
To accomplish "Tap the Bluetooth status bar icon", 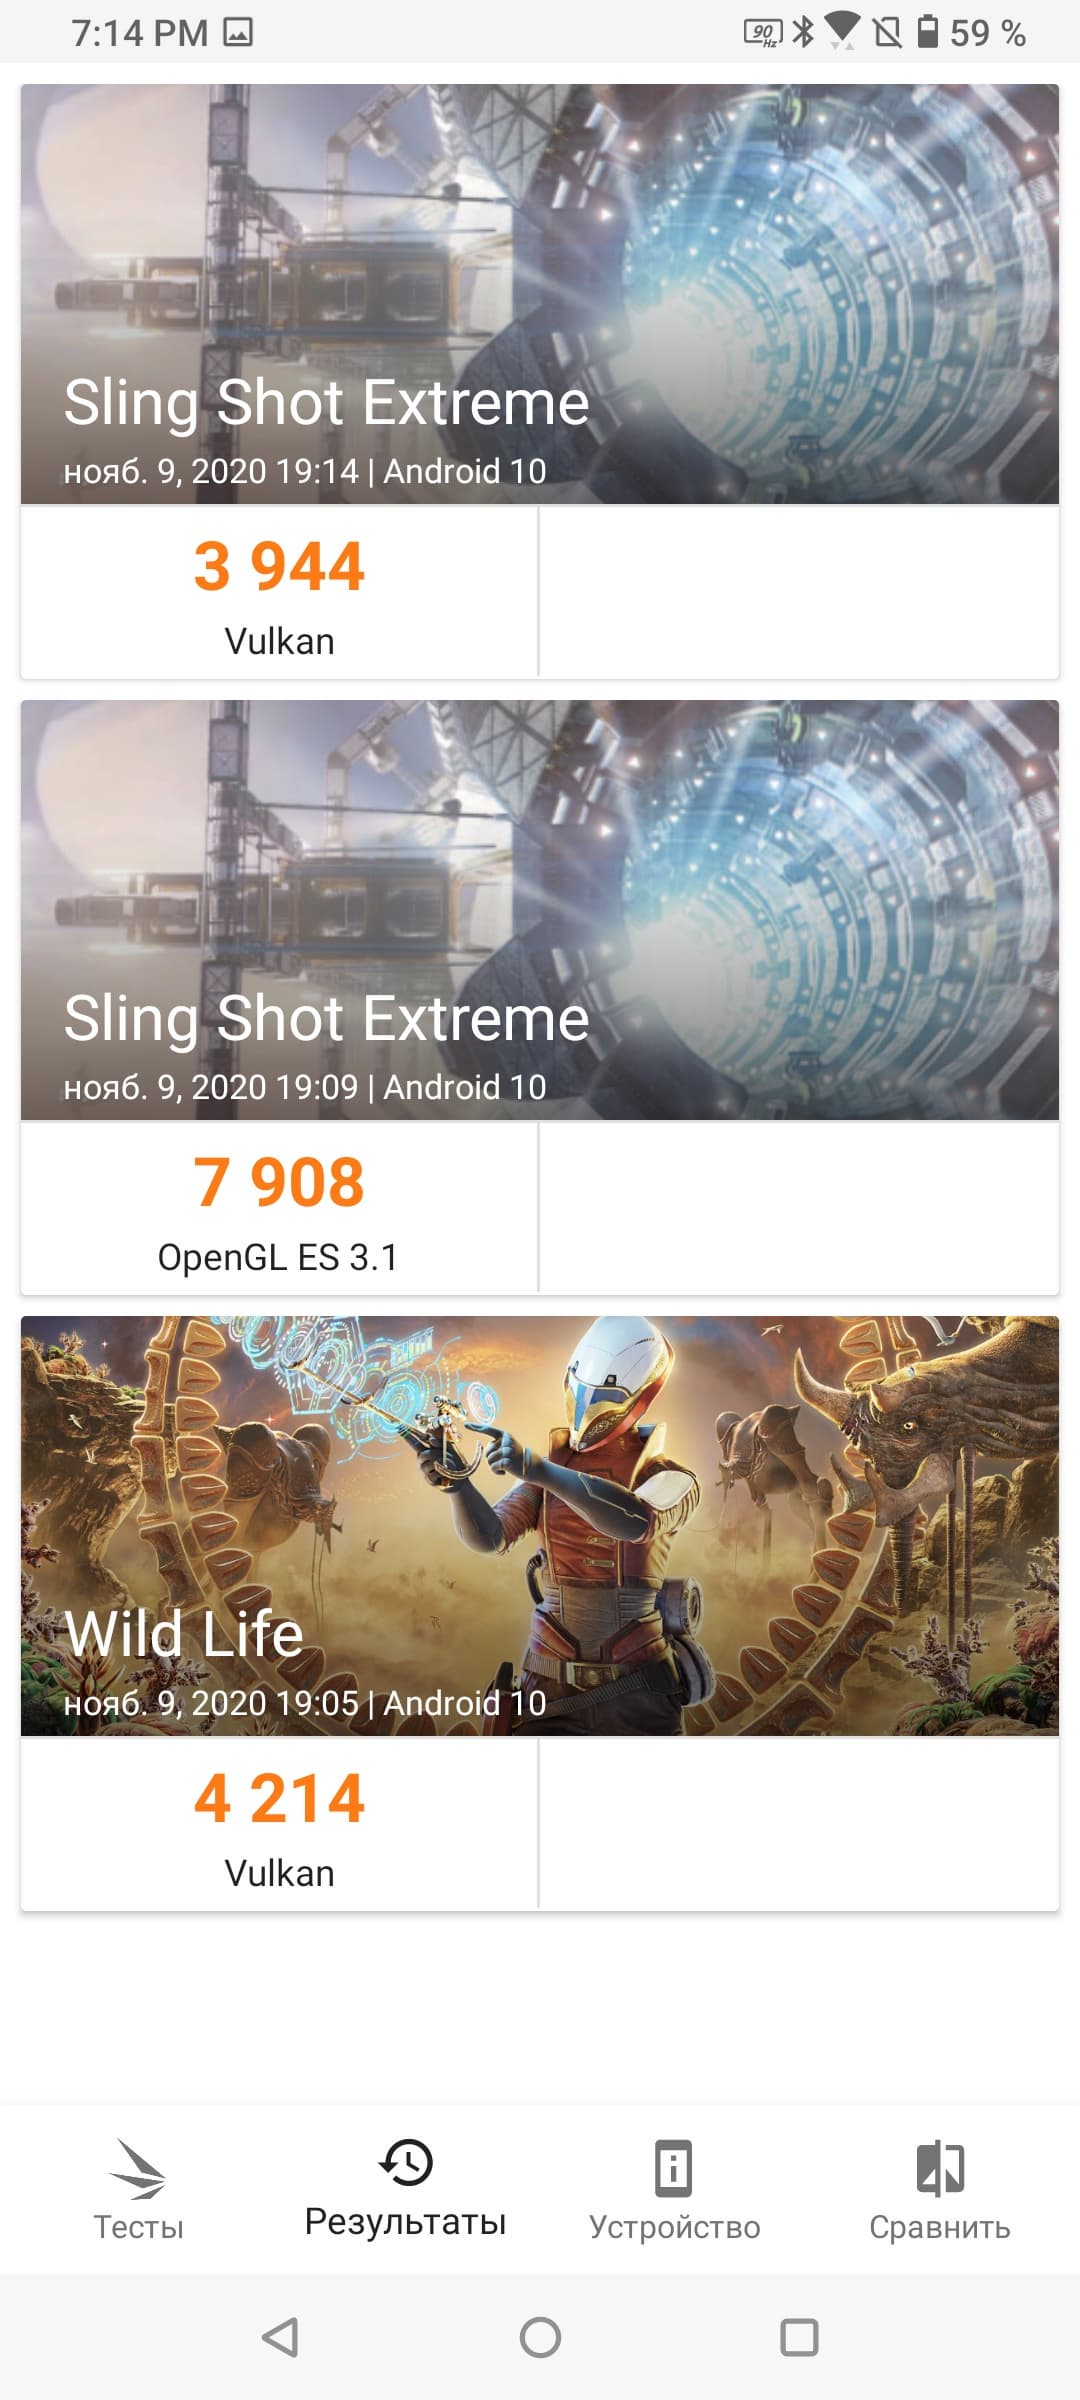I will (x=803, y=32).
